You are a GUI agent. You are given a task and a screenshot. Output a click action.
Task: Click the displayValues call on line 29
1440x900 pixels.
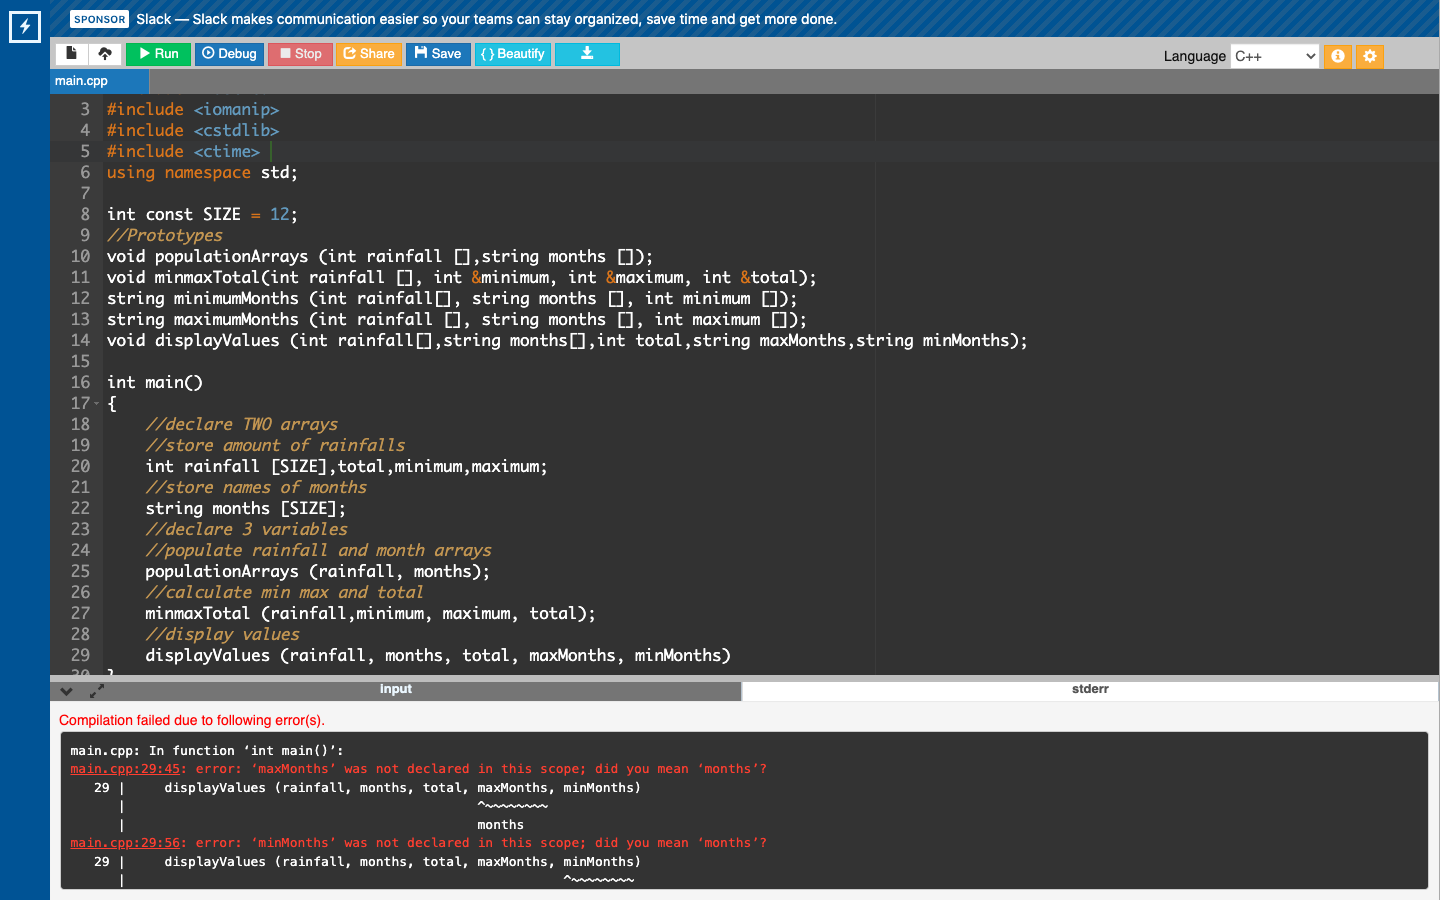[x=438, y=655]
